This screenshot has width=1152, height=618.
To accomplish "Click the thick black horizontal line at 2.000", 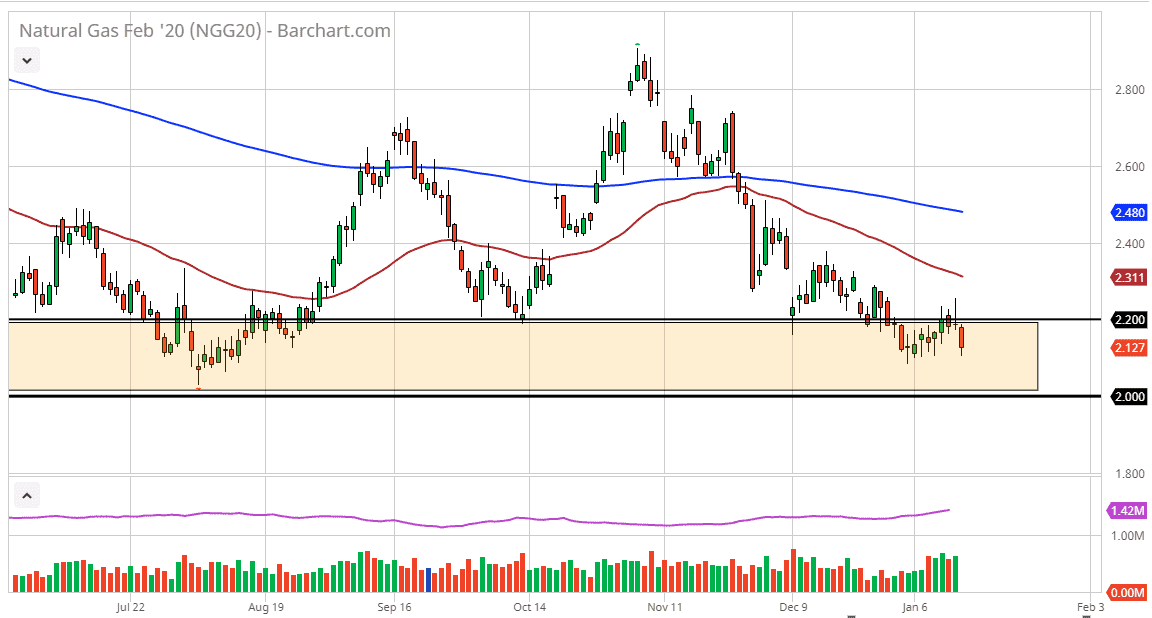I will click(500, 397).
